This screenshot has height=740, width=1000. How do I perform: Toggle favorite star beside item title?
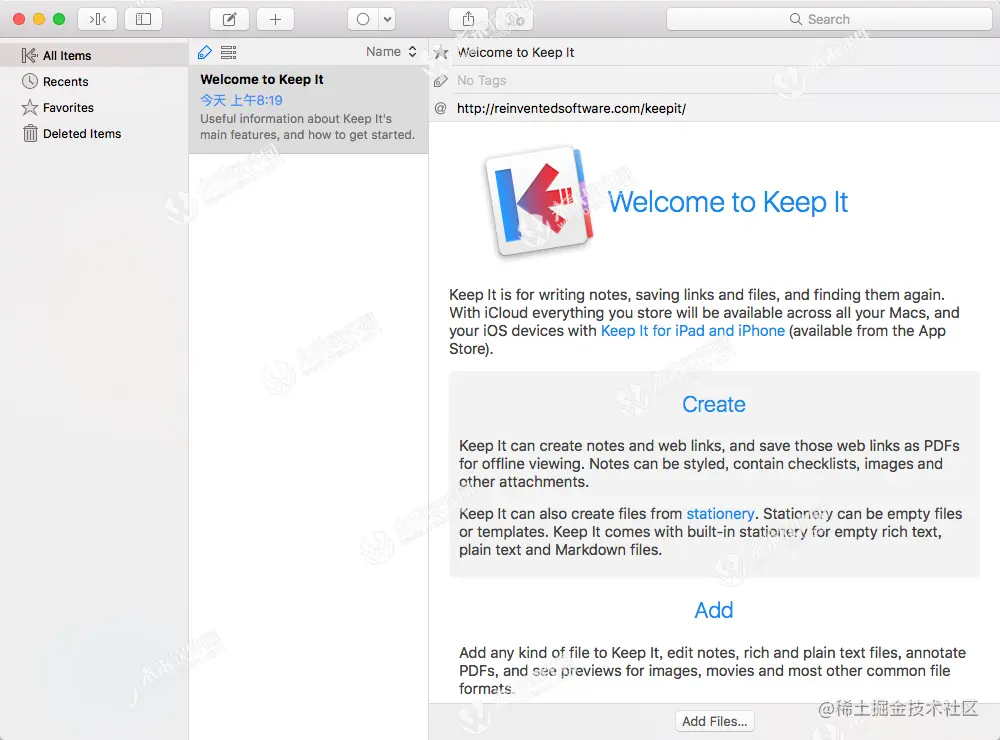pyautogui.click(x=441, y=53)
